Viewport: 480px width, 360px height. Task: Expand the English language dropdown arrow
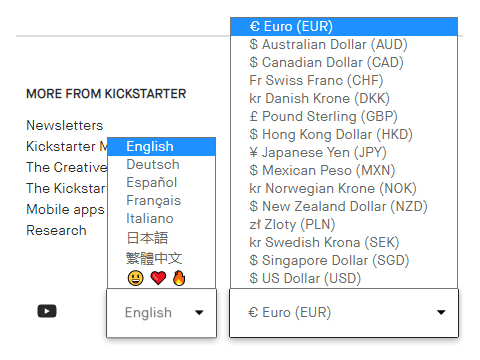coord(199,313)
